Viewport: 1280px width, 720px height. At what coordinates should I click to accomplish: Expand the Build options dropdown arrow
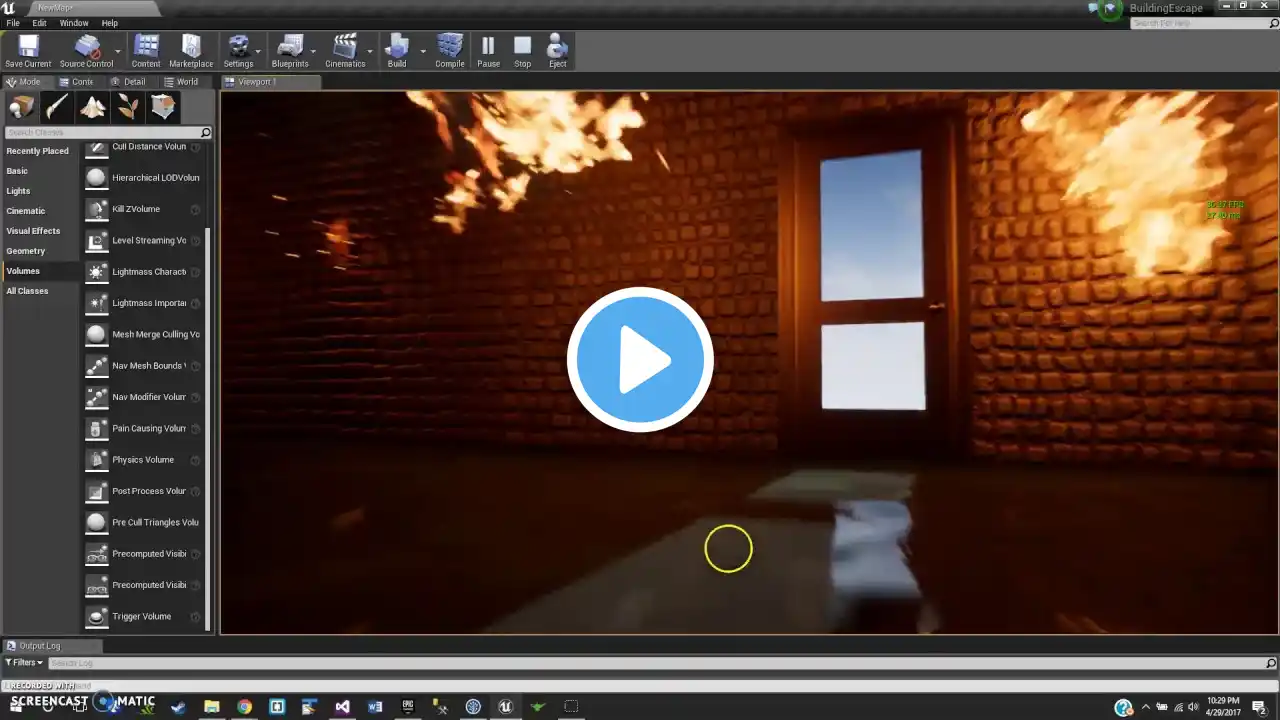423,50
